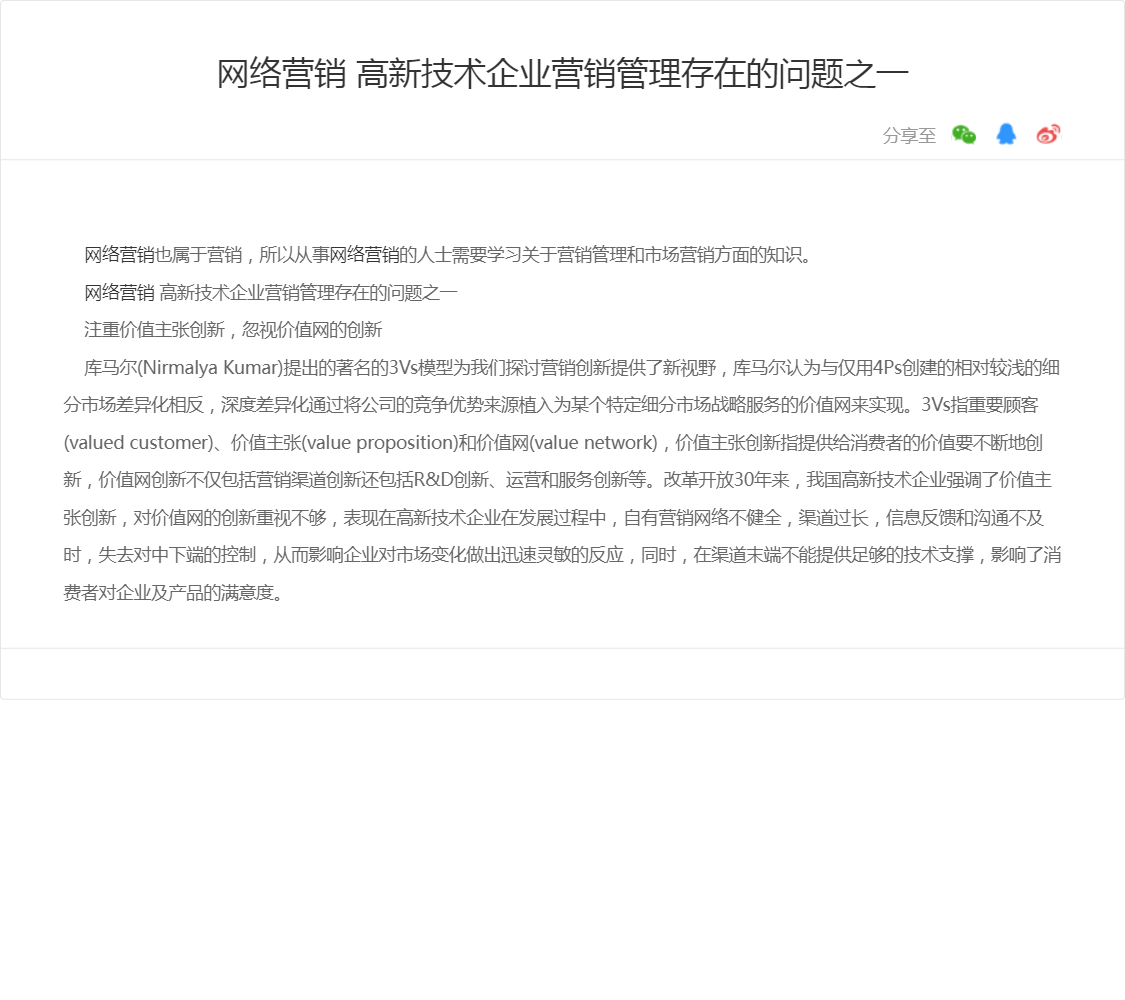Open 网络营销 link after 所以从事
The width and height of the screenshot is (1125, 1000).
364,255
